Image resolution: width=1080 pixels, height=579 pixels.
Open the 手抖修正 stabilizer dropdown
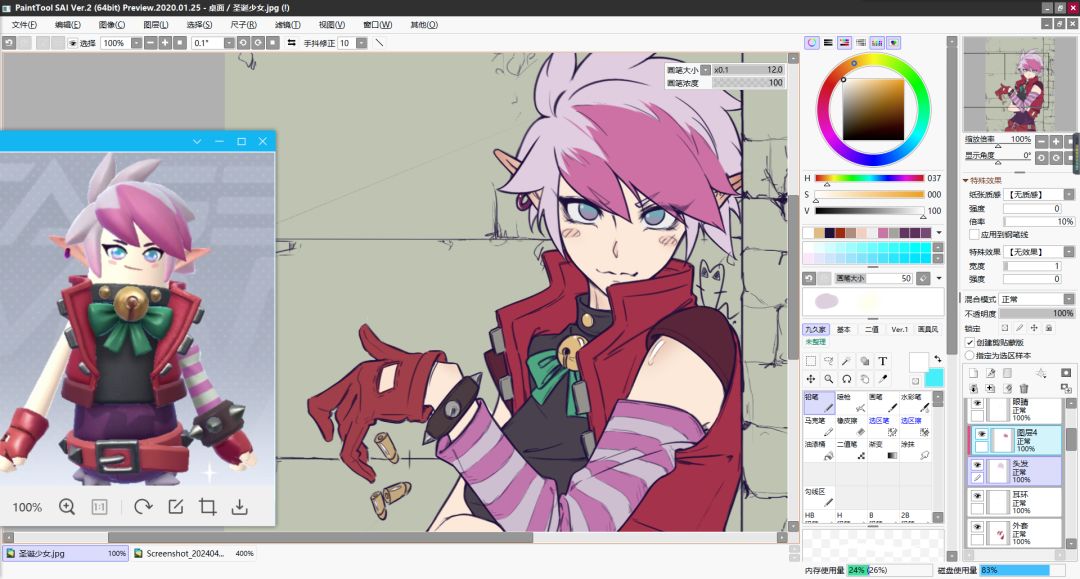point(362,43)
